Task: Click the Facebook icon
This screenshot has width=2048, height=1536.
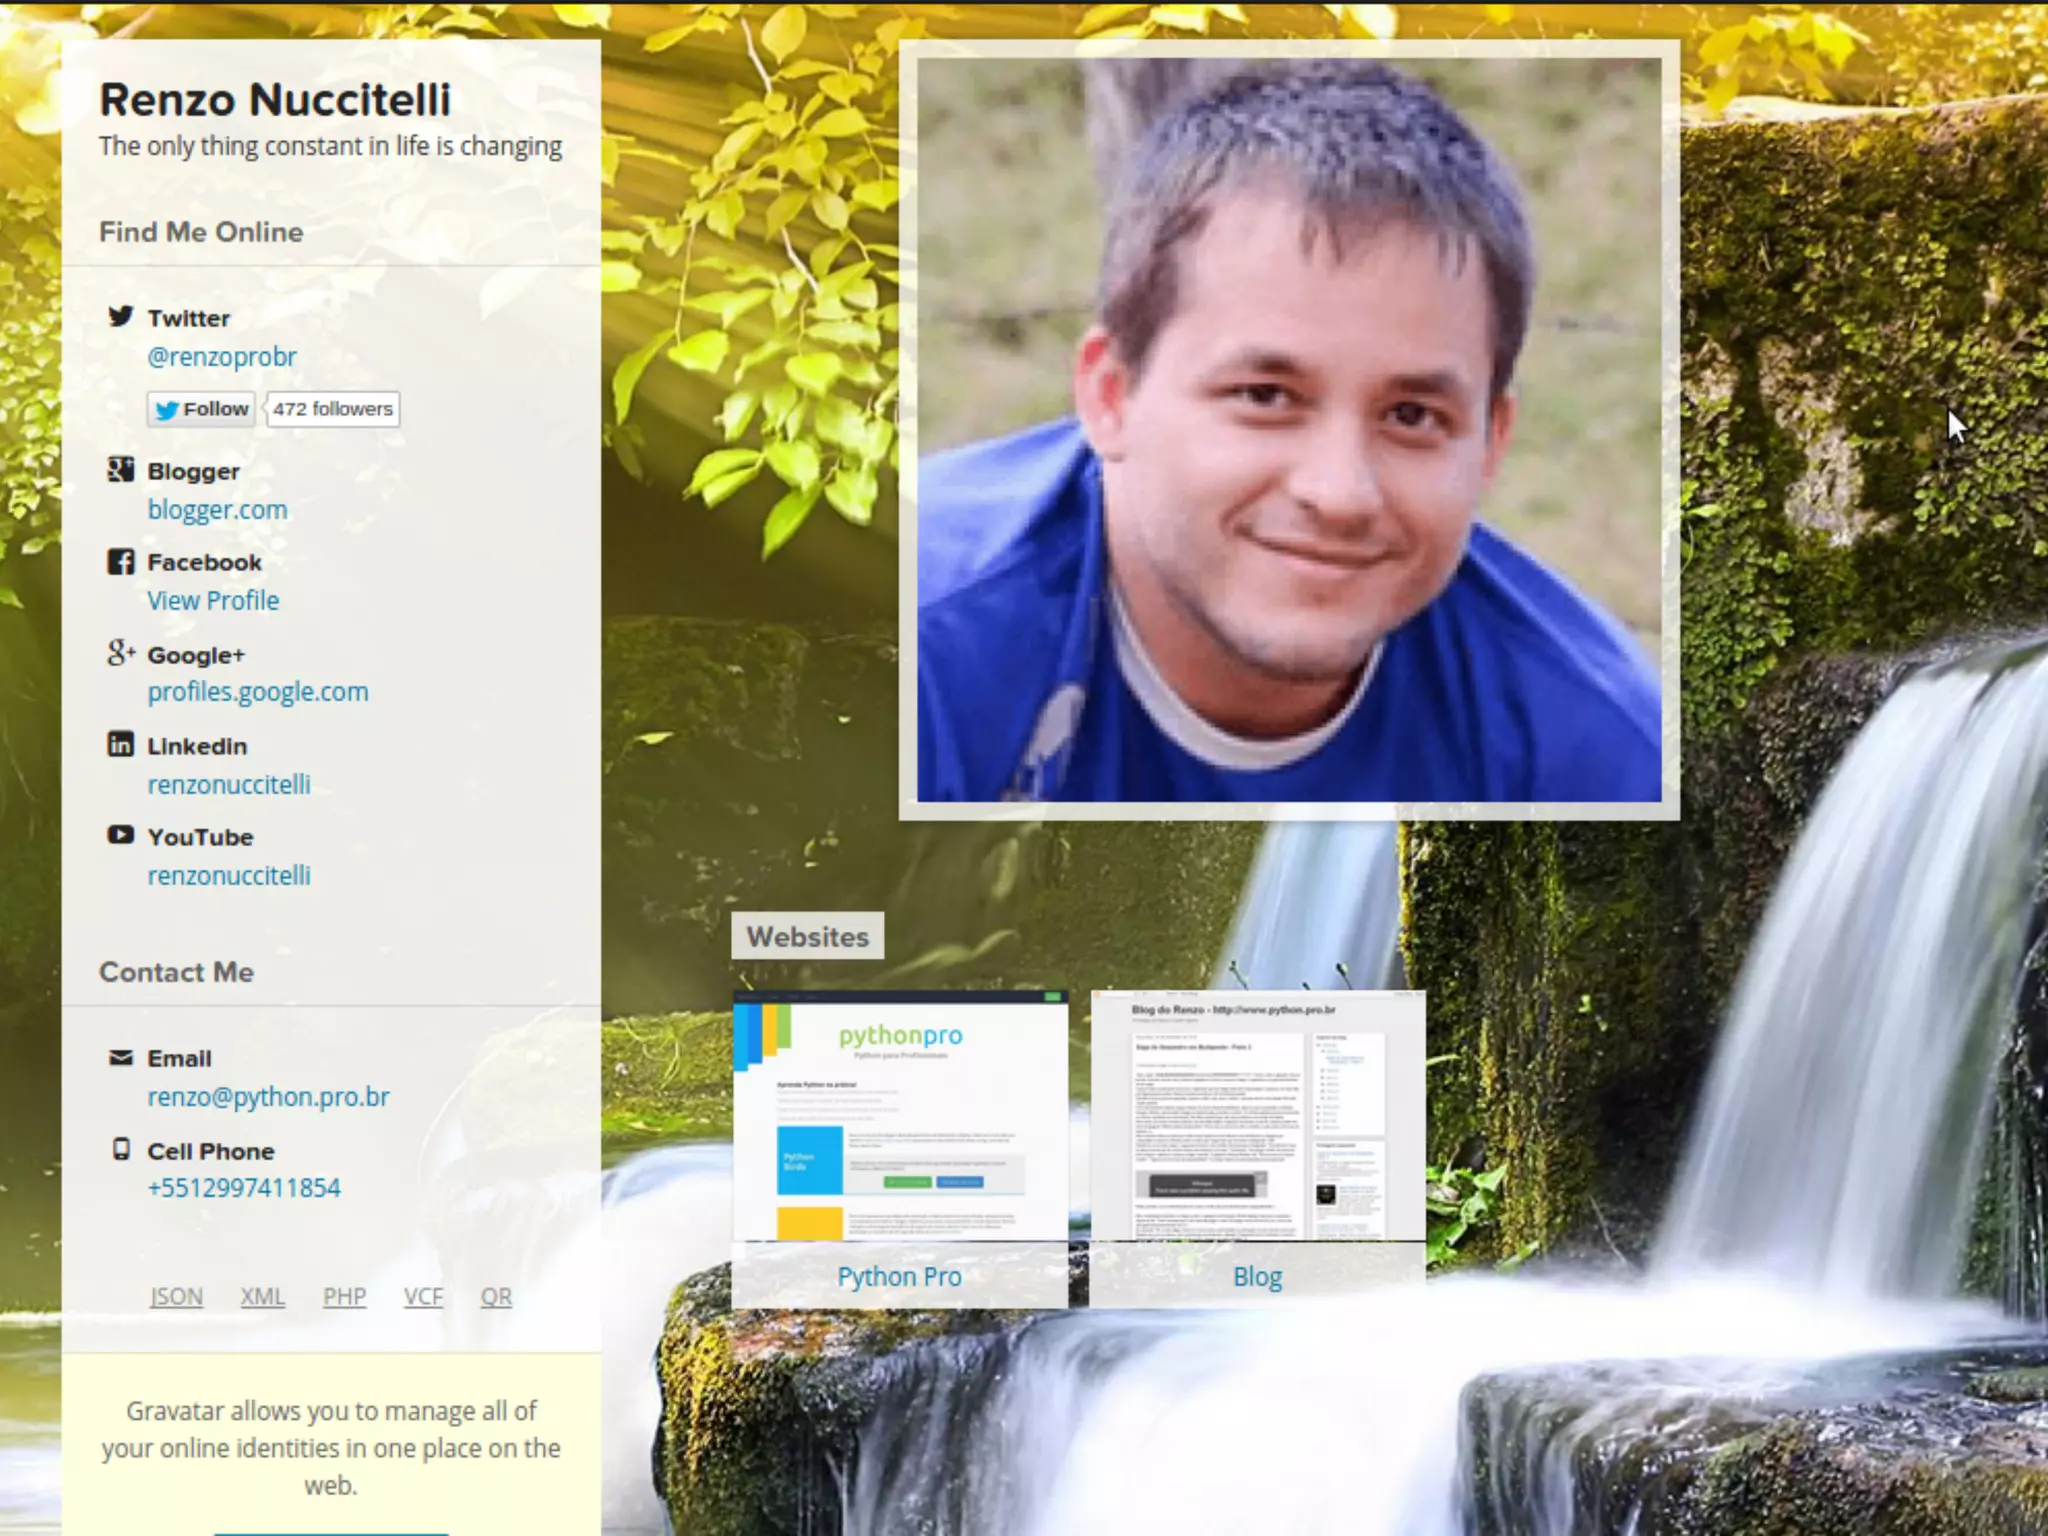Action: point(121,561)
